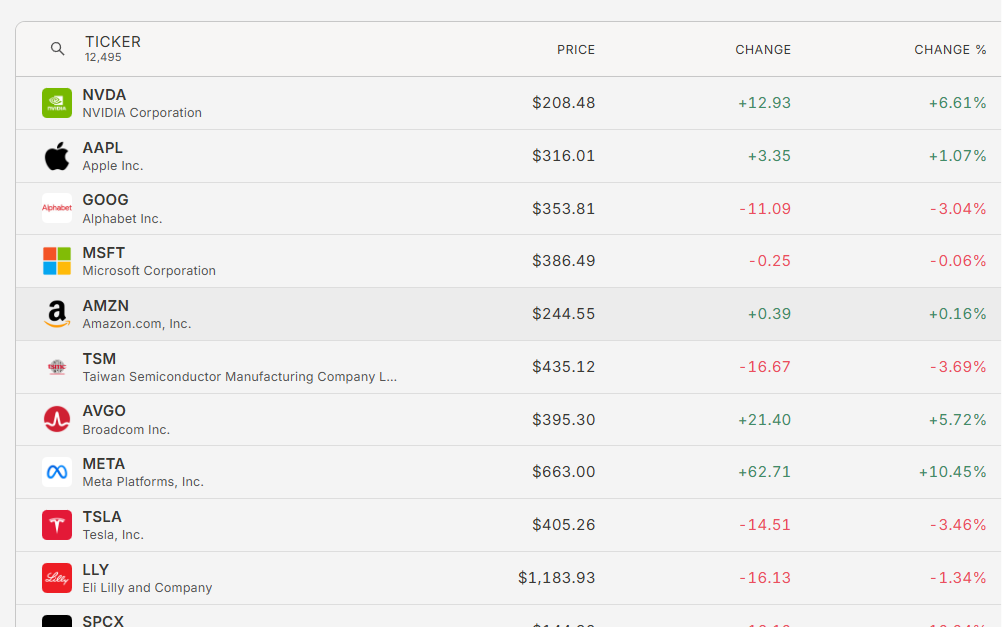Click the -11.09 change value
The image size is (1002, 627).
(765, 209)
